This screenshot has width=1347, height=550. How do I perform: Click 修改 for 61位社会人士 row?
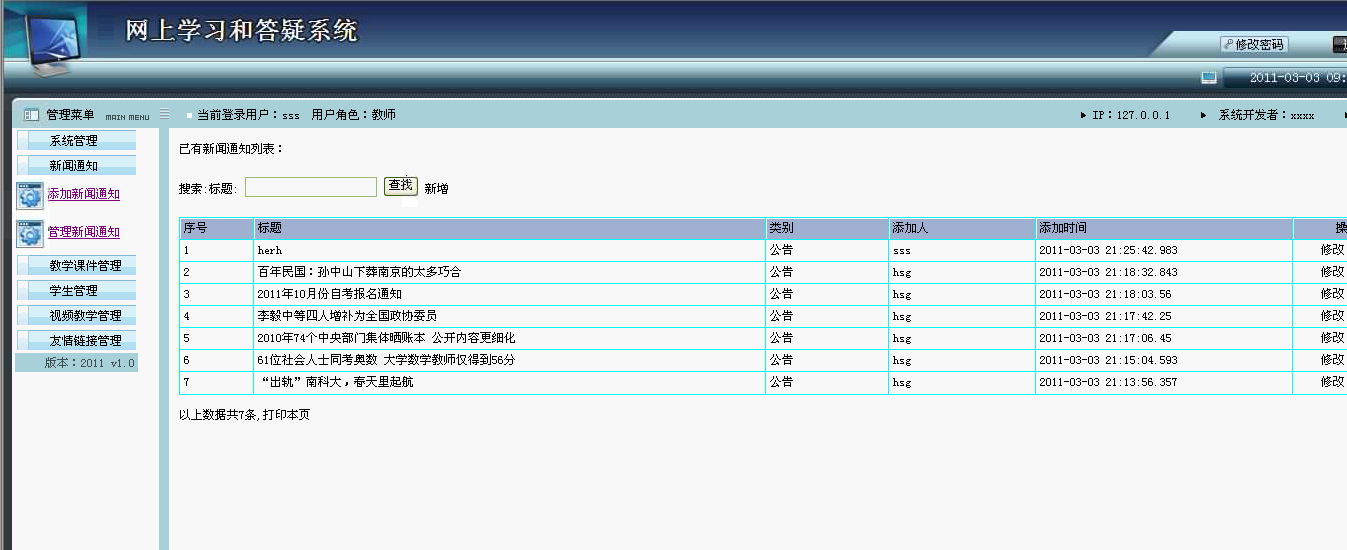click(x=1332, y=360)
